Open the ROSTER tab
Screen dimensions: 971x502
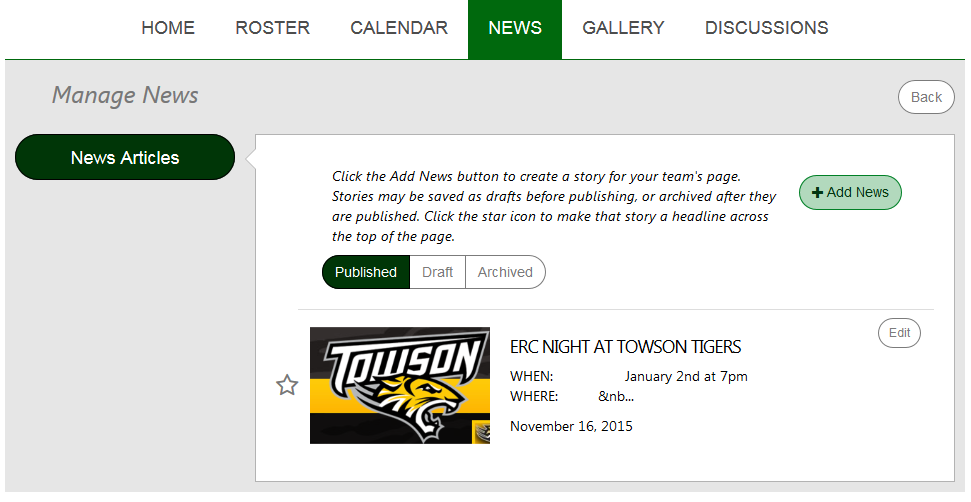(x=272, y=28)
